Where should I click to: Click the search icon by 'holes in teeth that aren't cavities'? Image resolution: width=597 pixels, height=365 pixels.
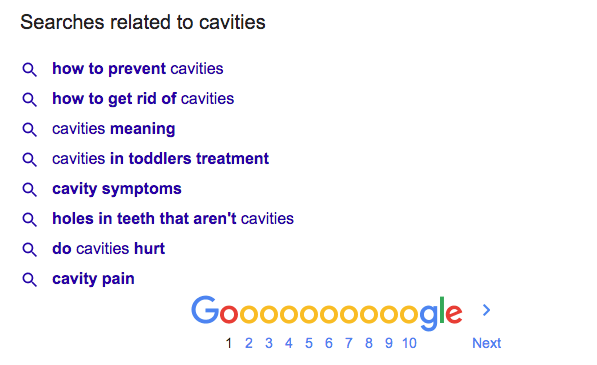[x=29, y=220]
